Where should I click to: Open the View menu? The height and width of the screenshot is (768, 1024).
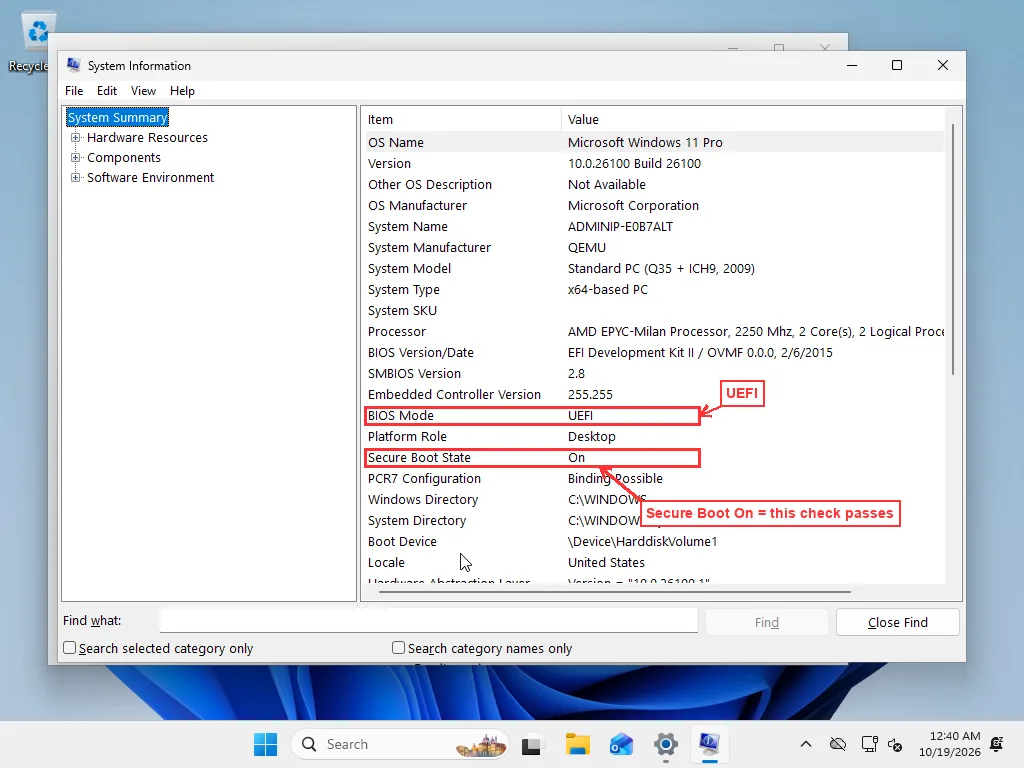point(143,91)
